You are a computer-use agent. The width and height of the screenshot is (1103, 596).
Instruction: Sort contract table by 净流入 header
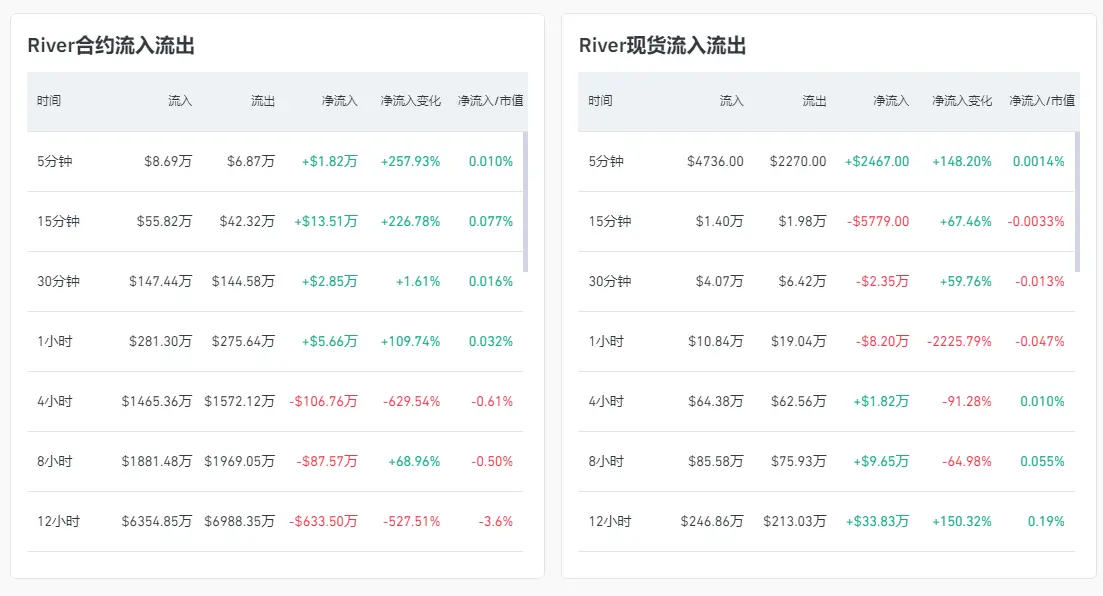pyautogui.click(x=340, y=101)
